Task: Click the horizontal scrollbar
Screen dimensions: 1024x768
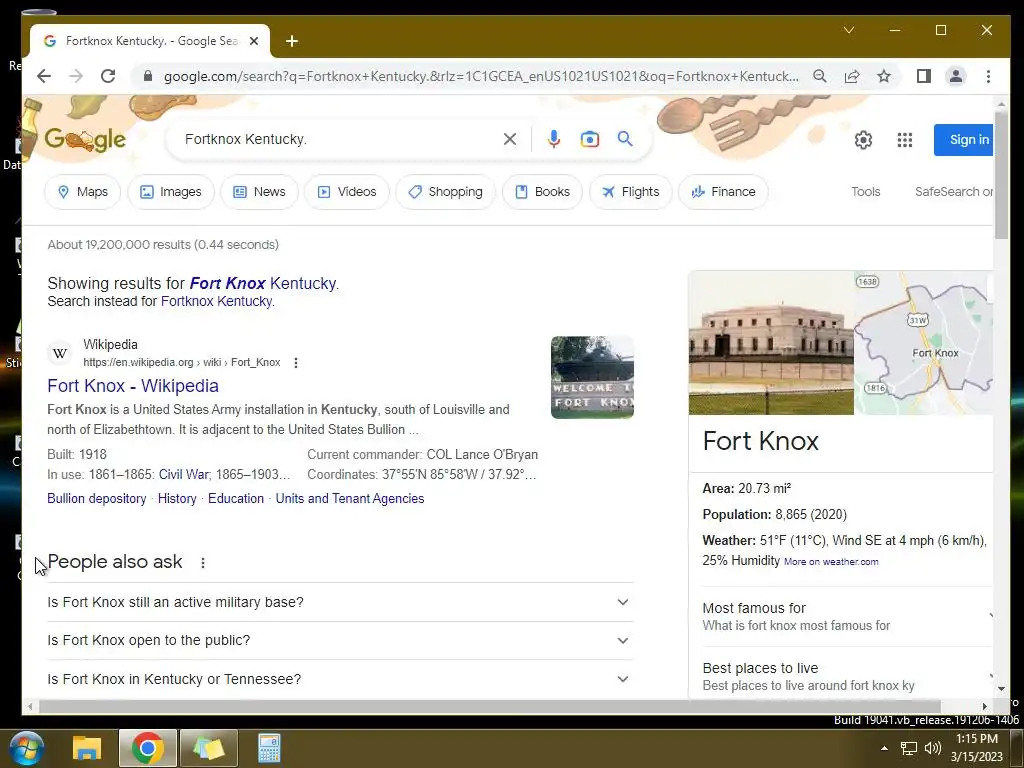Action: [490, 706]
